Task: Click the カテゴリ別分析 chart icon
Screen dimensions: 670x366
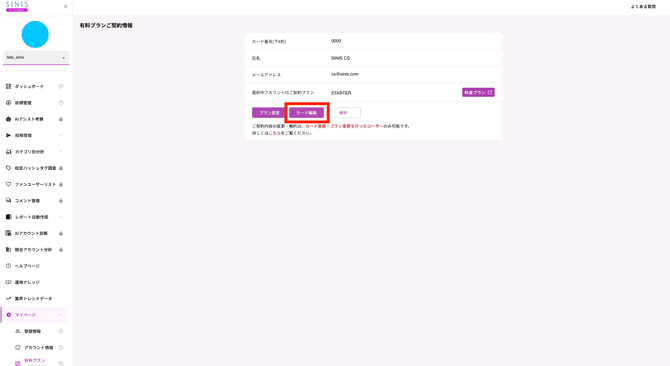Action: [x=8, y=152]
